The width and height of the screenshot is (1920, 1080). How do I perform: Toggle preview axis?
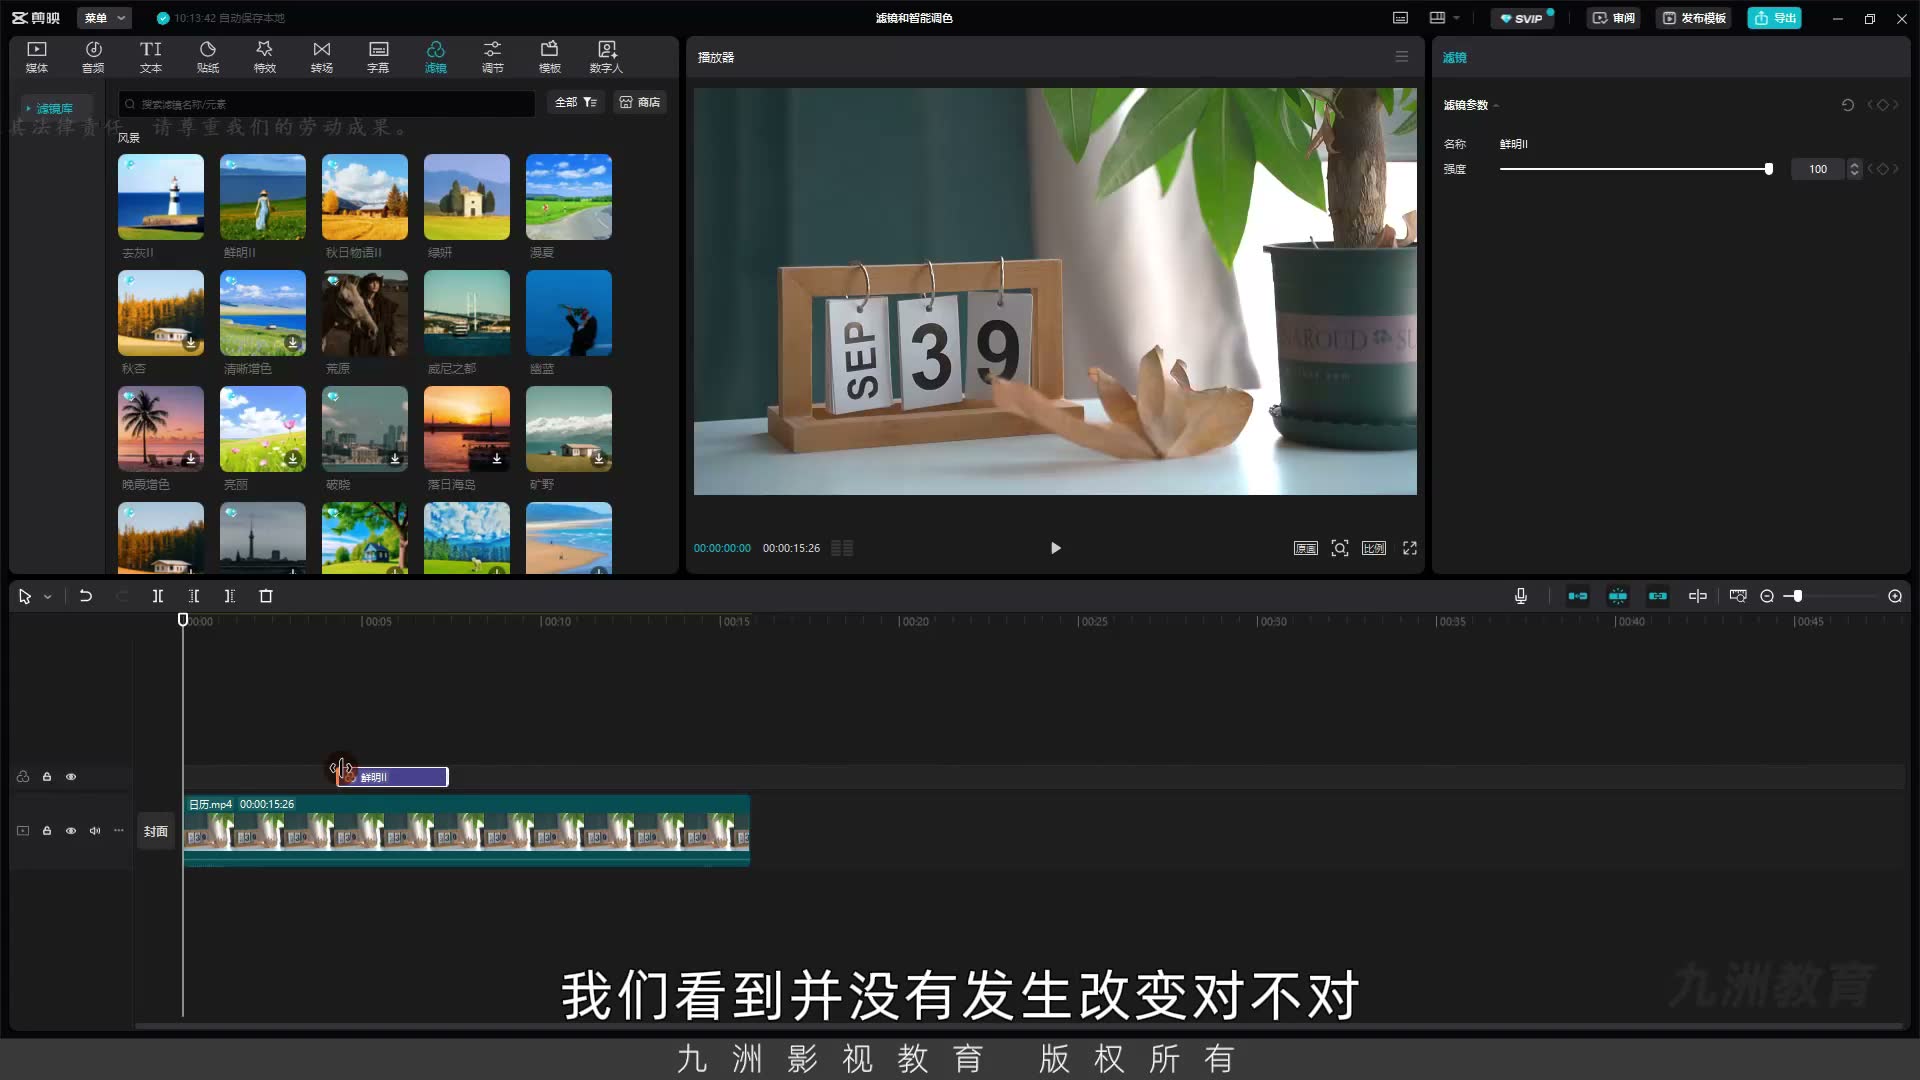tap(1698, 596)
